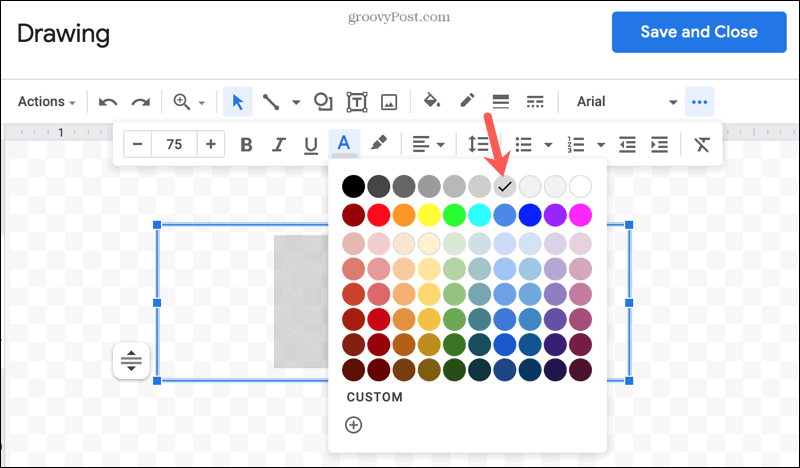
Task: Click the right-middle selection handle
Action: pyautogui.click(x=629, y=303)
